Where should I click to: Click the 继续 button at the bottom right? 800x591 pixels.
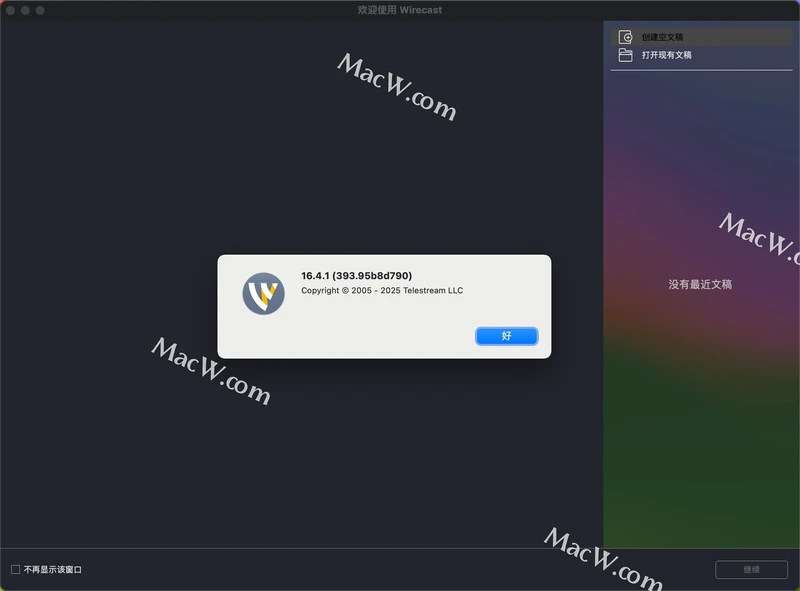(x=751, y=569)
